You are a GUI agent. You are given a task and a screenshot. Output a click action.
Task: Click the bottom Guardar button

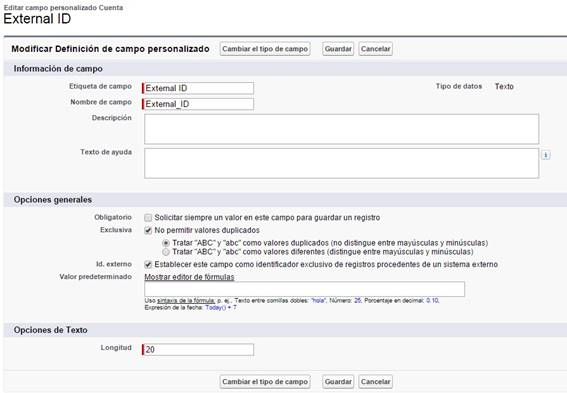click(x=338, y=381)
